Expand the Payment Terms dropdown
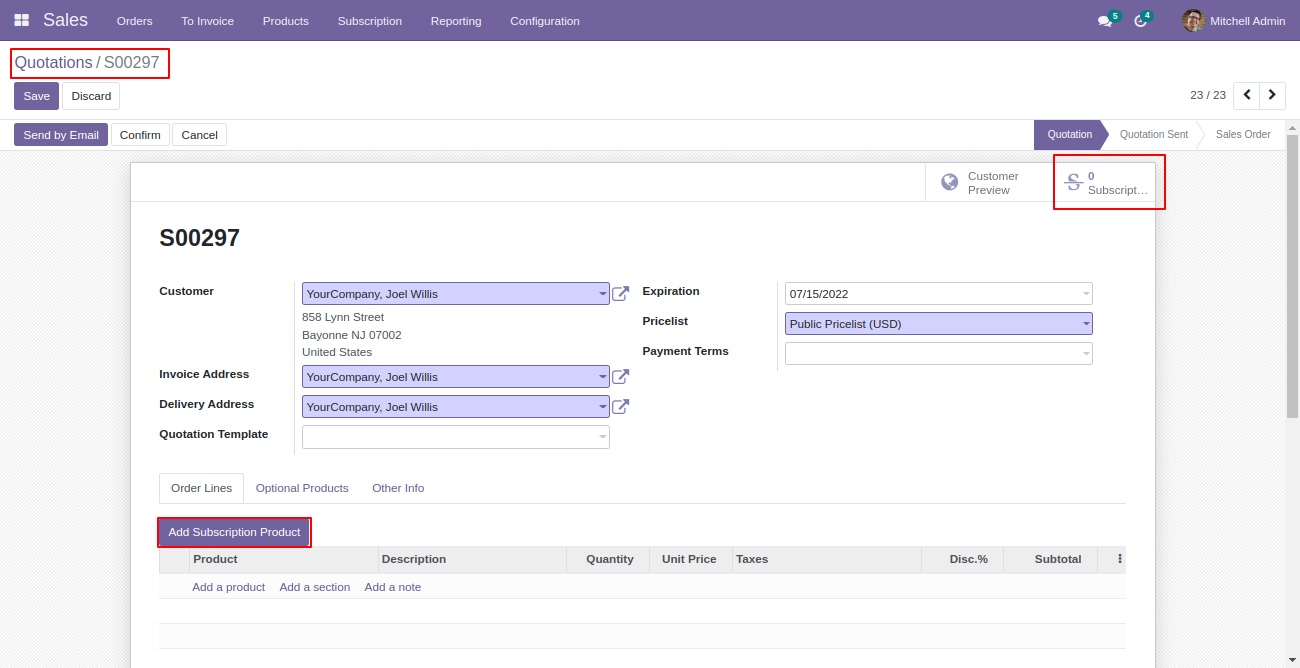 [939, 354]
